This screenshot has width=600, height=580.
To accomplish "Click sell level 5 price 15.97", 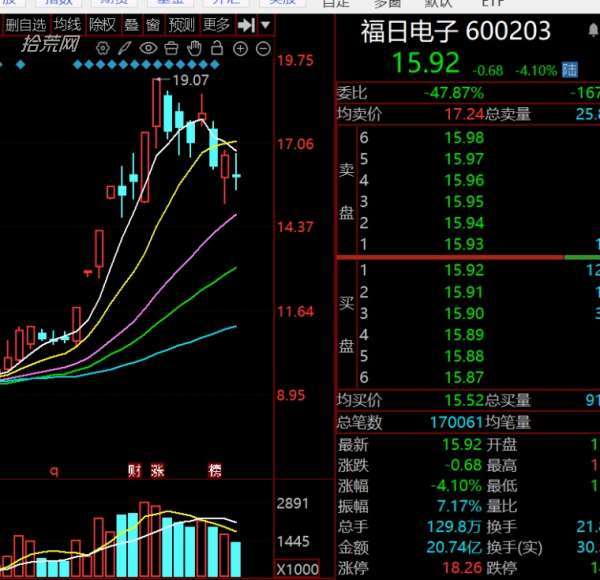I will tap(464, 159).
